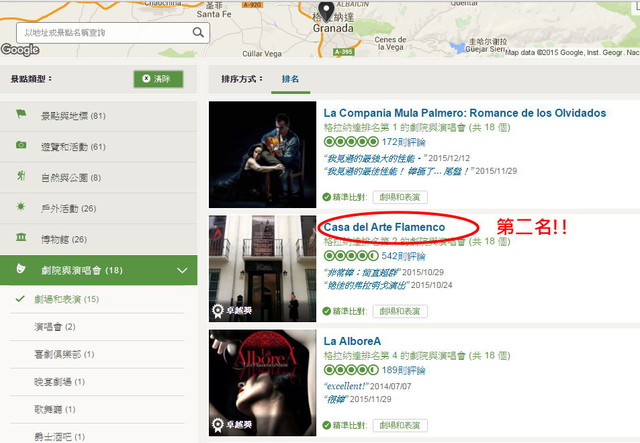Click the Granada map location pin
The width and height of the screenshot is (640, 443).
pyautogui.click(x=326, y=11)
